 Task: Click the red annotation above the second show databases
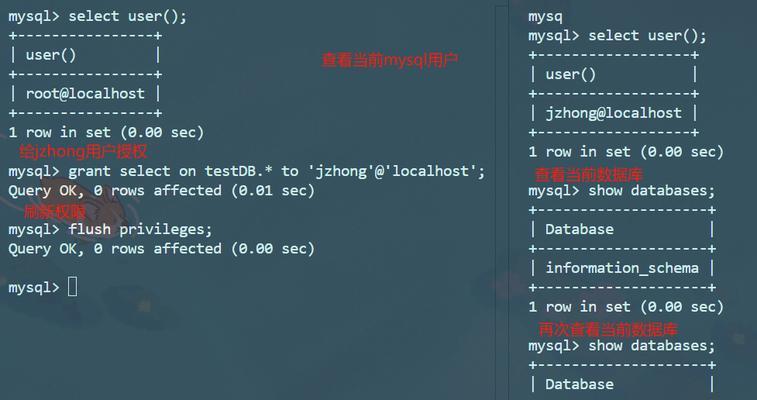pyautogui.click(x=608, y=330)
